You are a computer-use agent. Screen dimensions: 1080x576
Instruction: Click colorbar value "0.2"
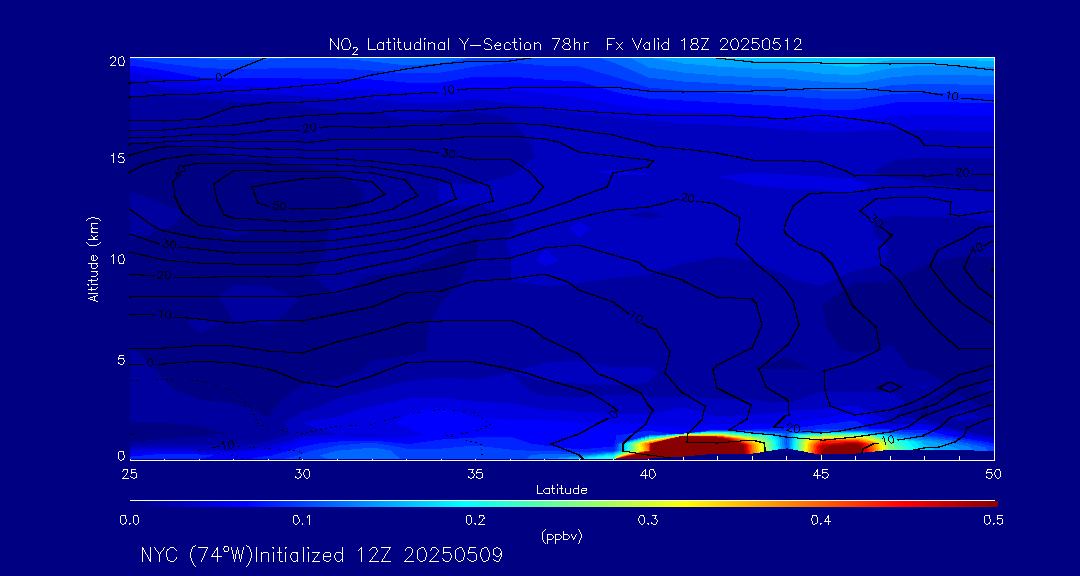(475, 521)
